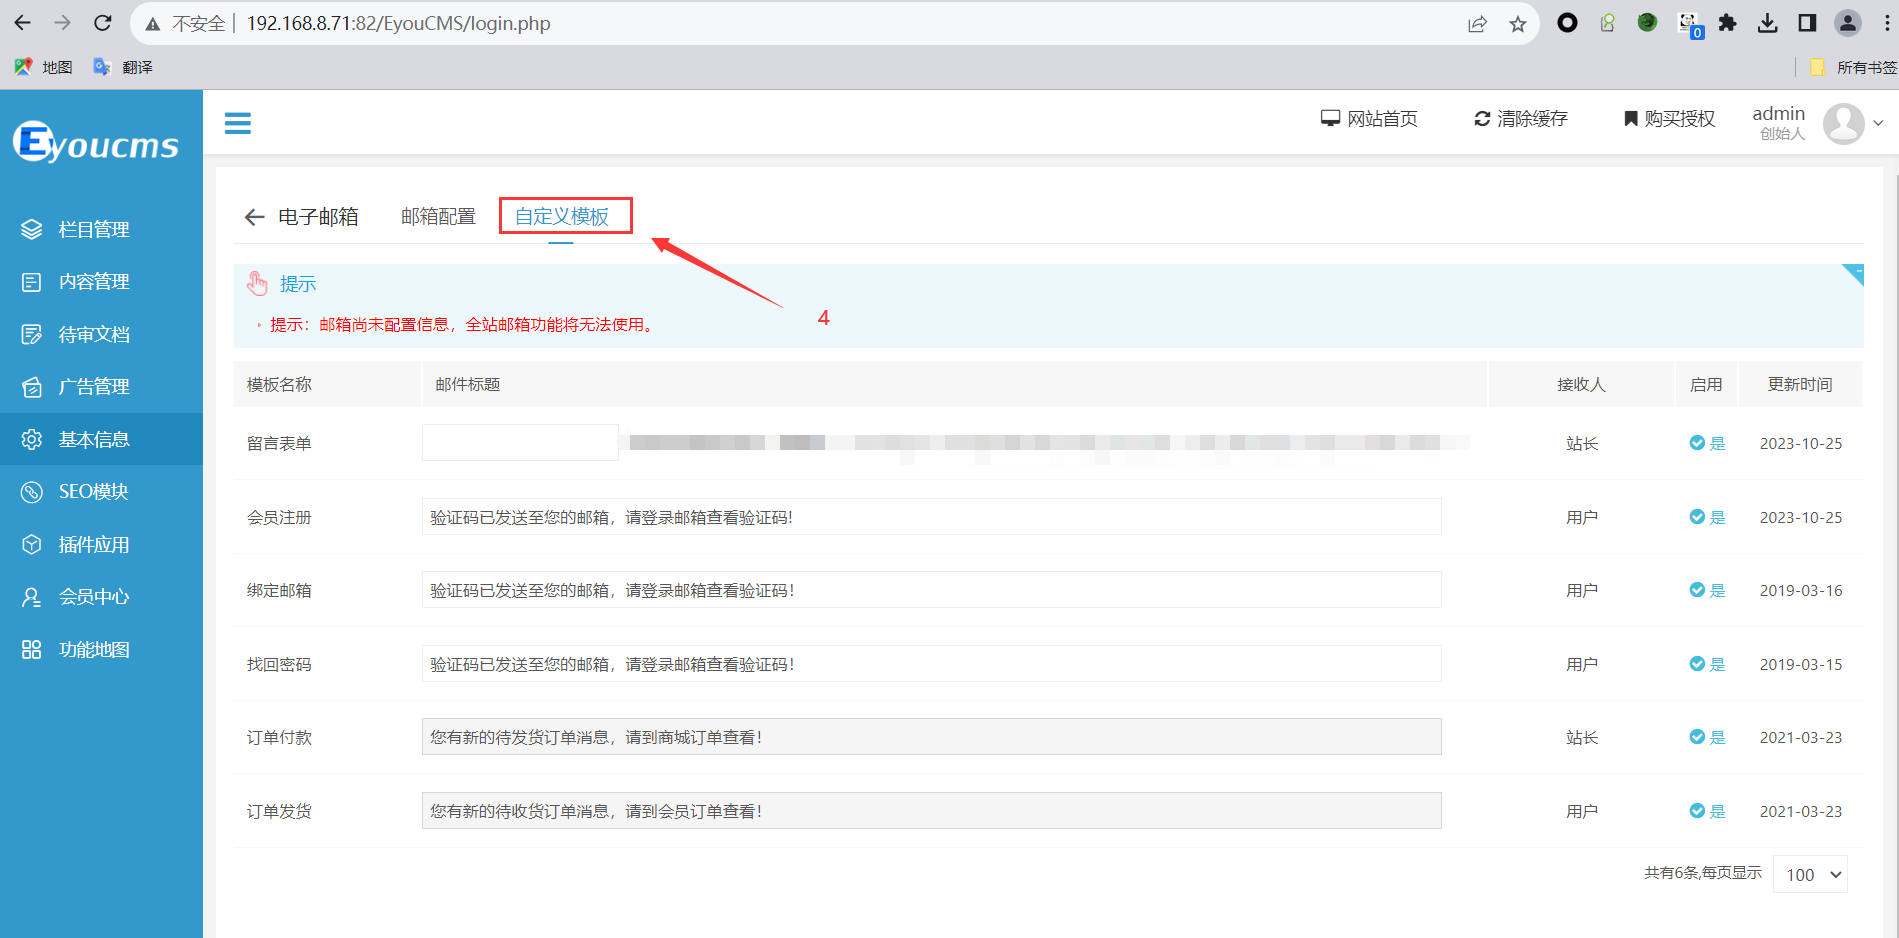Open 待审文档 in the sidebar
Screen dimensions: 1899x938
tap(101, 334)
